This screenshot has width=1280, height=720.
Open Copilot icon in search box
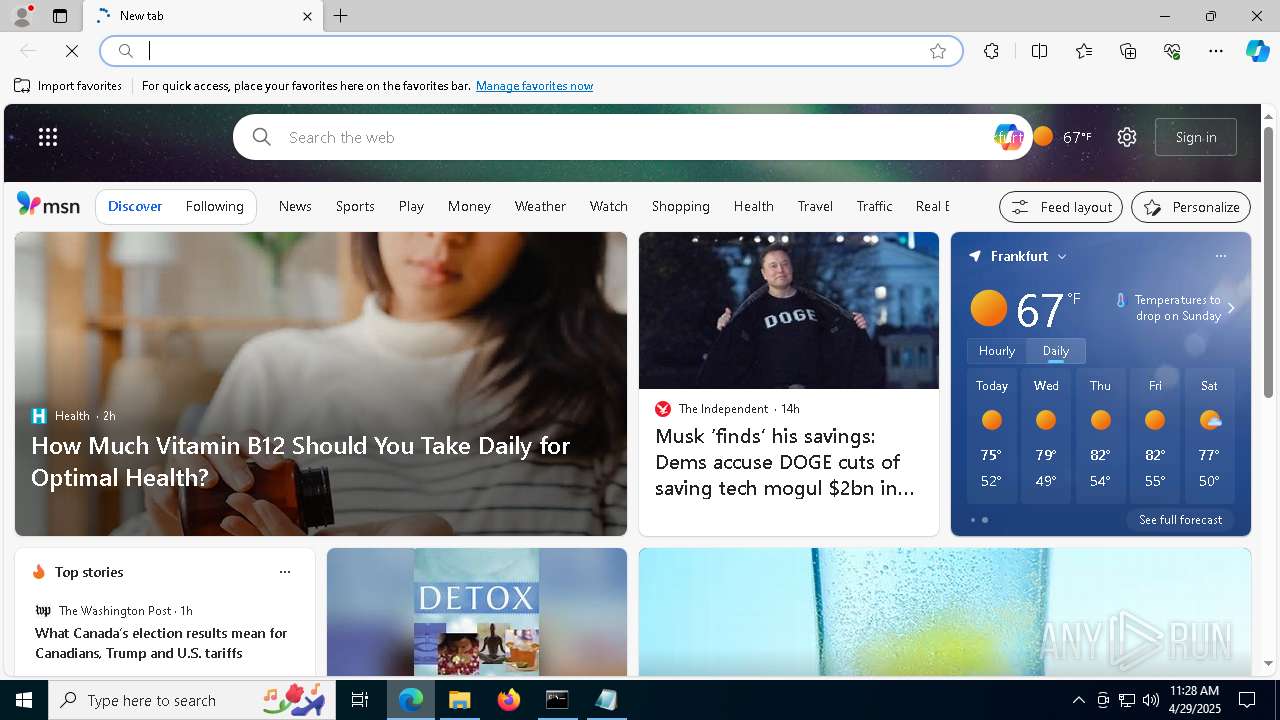[1008, 137]
